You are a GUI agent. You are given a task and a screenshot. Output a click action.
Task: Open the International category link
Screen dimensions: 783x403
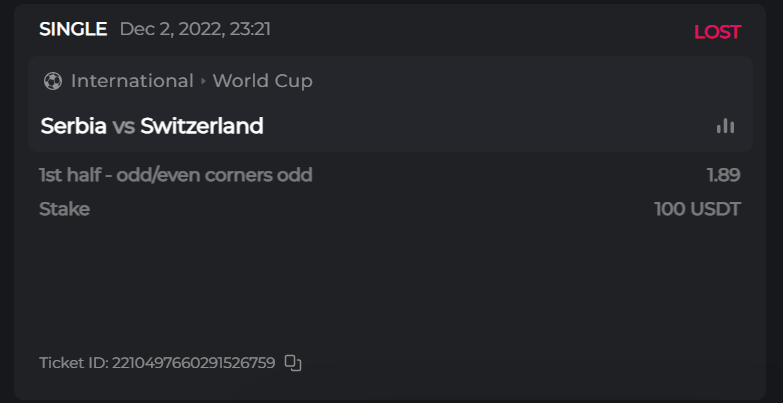pos(132,81)
